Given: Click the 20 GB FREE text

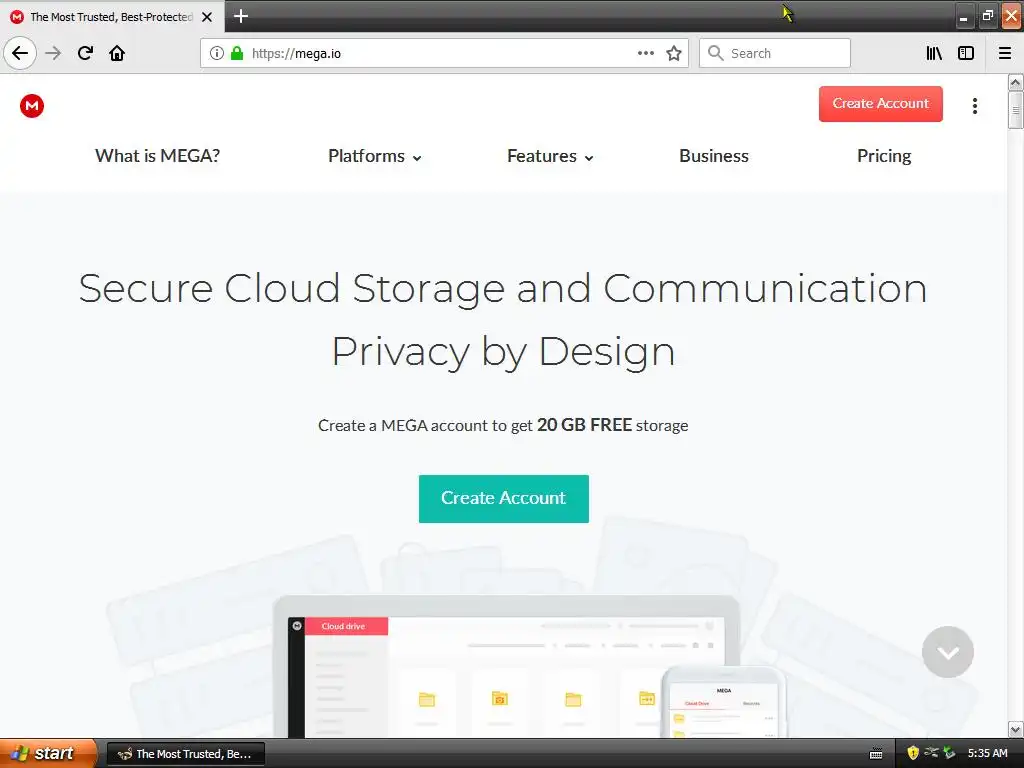Looking at the screenshot, I should point(584,425).
